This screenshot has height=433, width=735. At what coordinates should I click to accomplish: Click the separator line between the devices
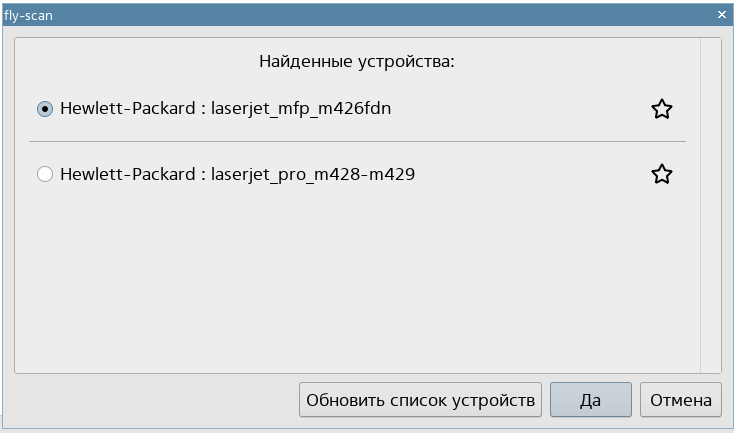click(x=357, y=142)
